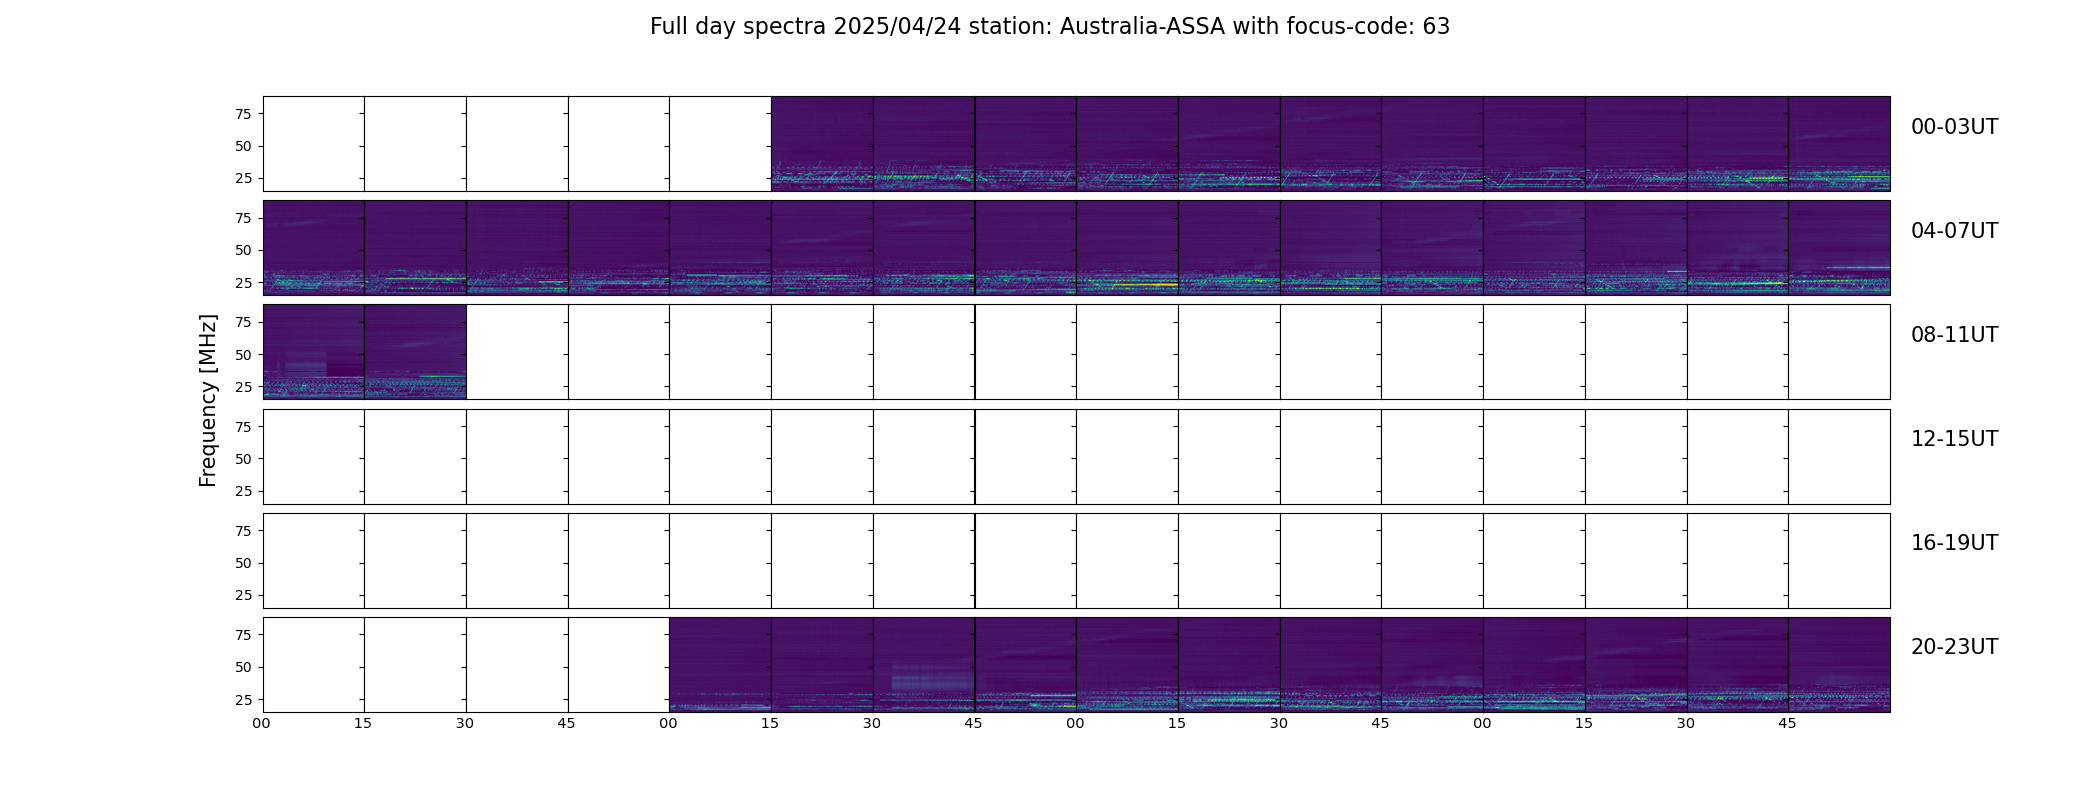Image resolution: width=2100 pixels, height=800 pixels.
Task: Click the 25 tick label of the 00-03UT row
Action: coord(243,178)
